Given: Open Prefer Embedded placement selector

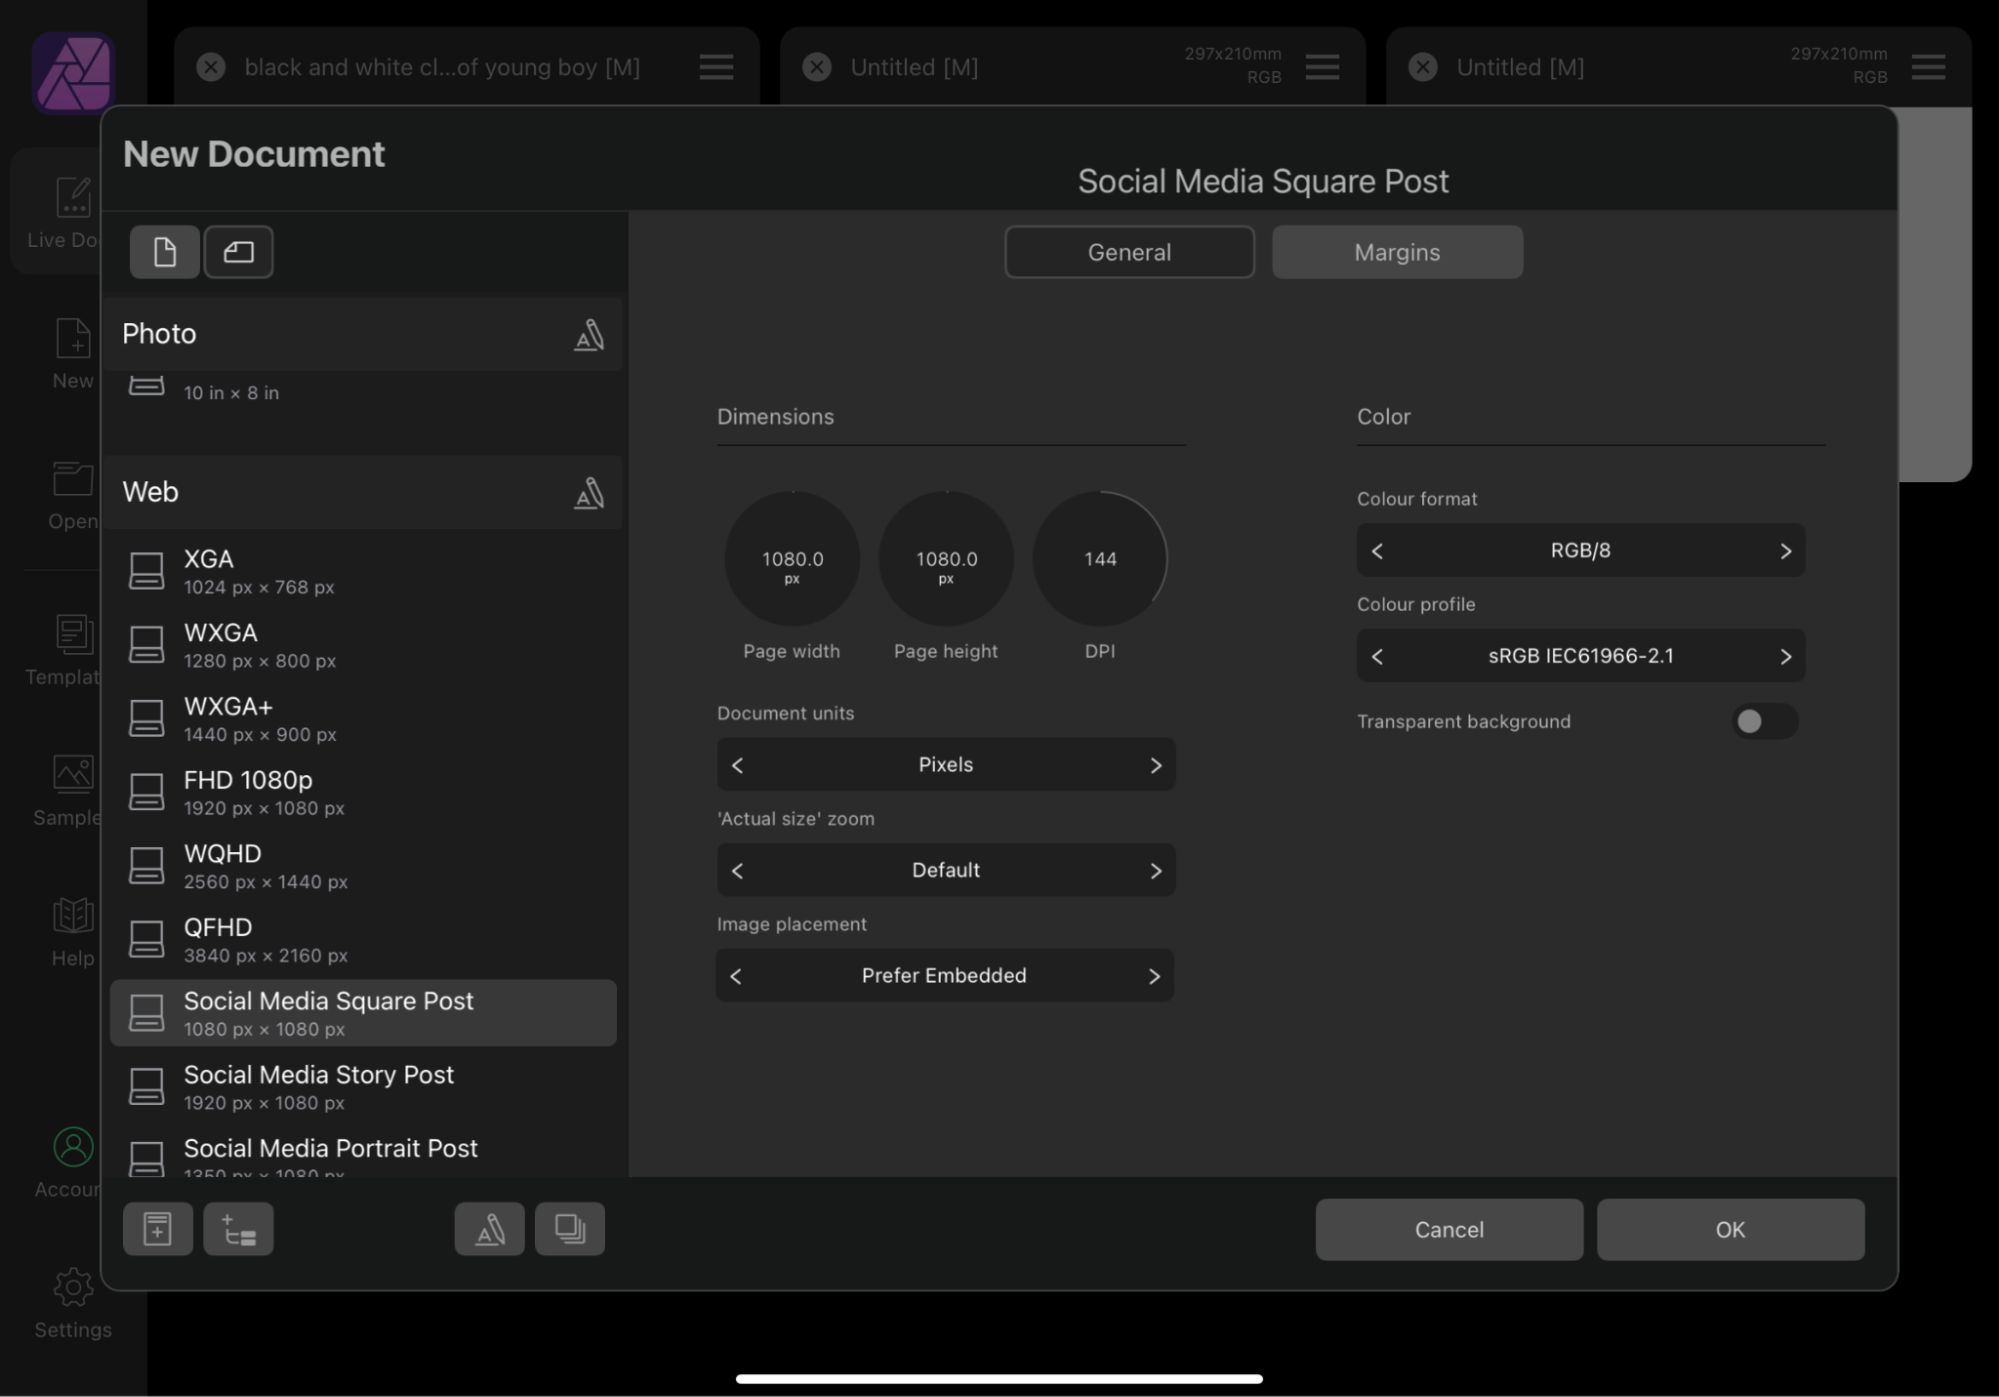Looking at the screenshot, I should (x=945, y=976).
